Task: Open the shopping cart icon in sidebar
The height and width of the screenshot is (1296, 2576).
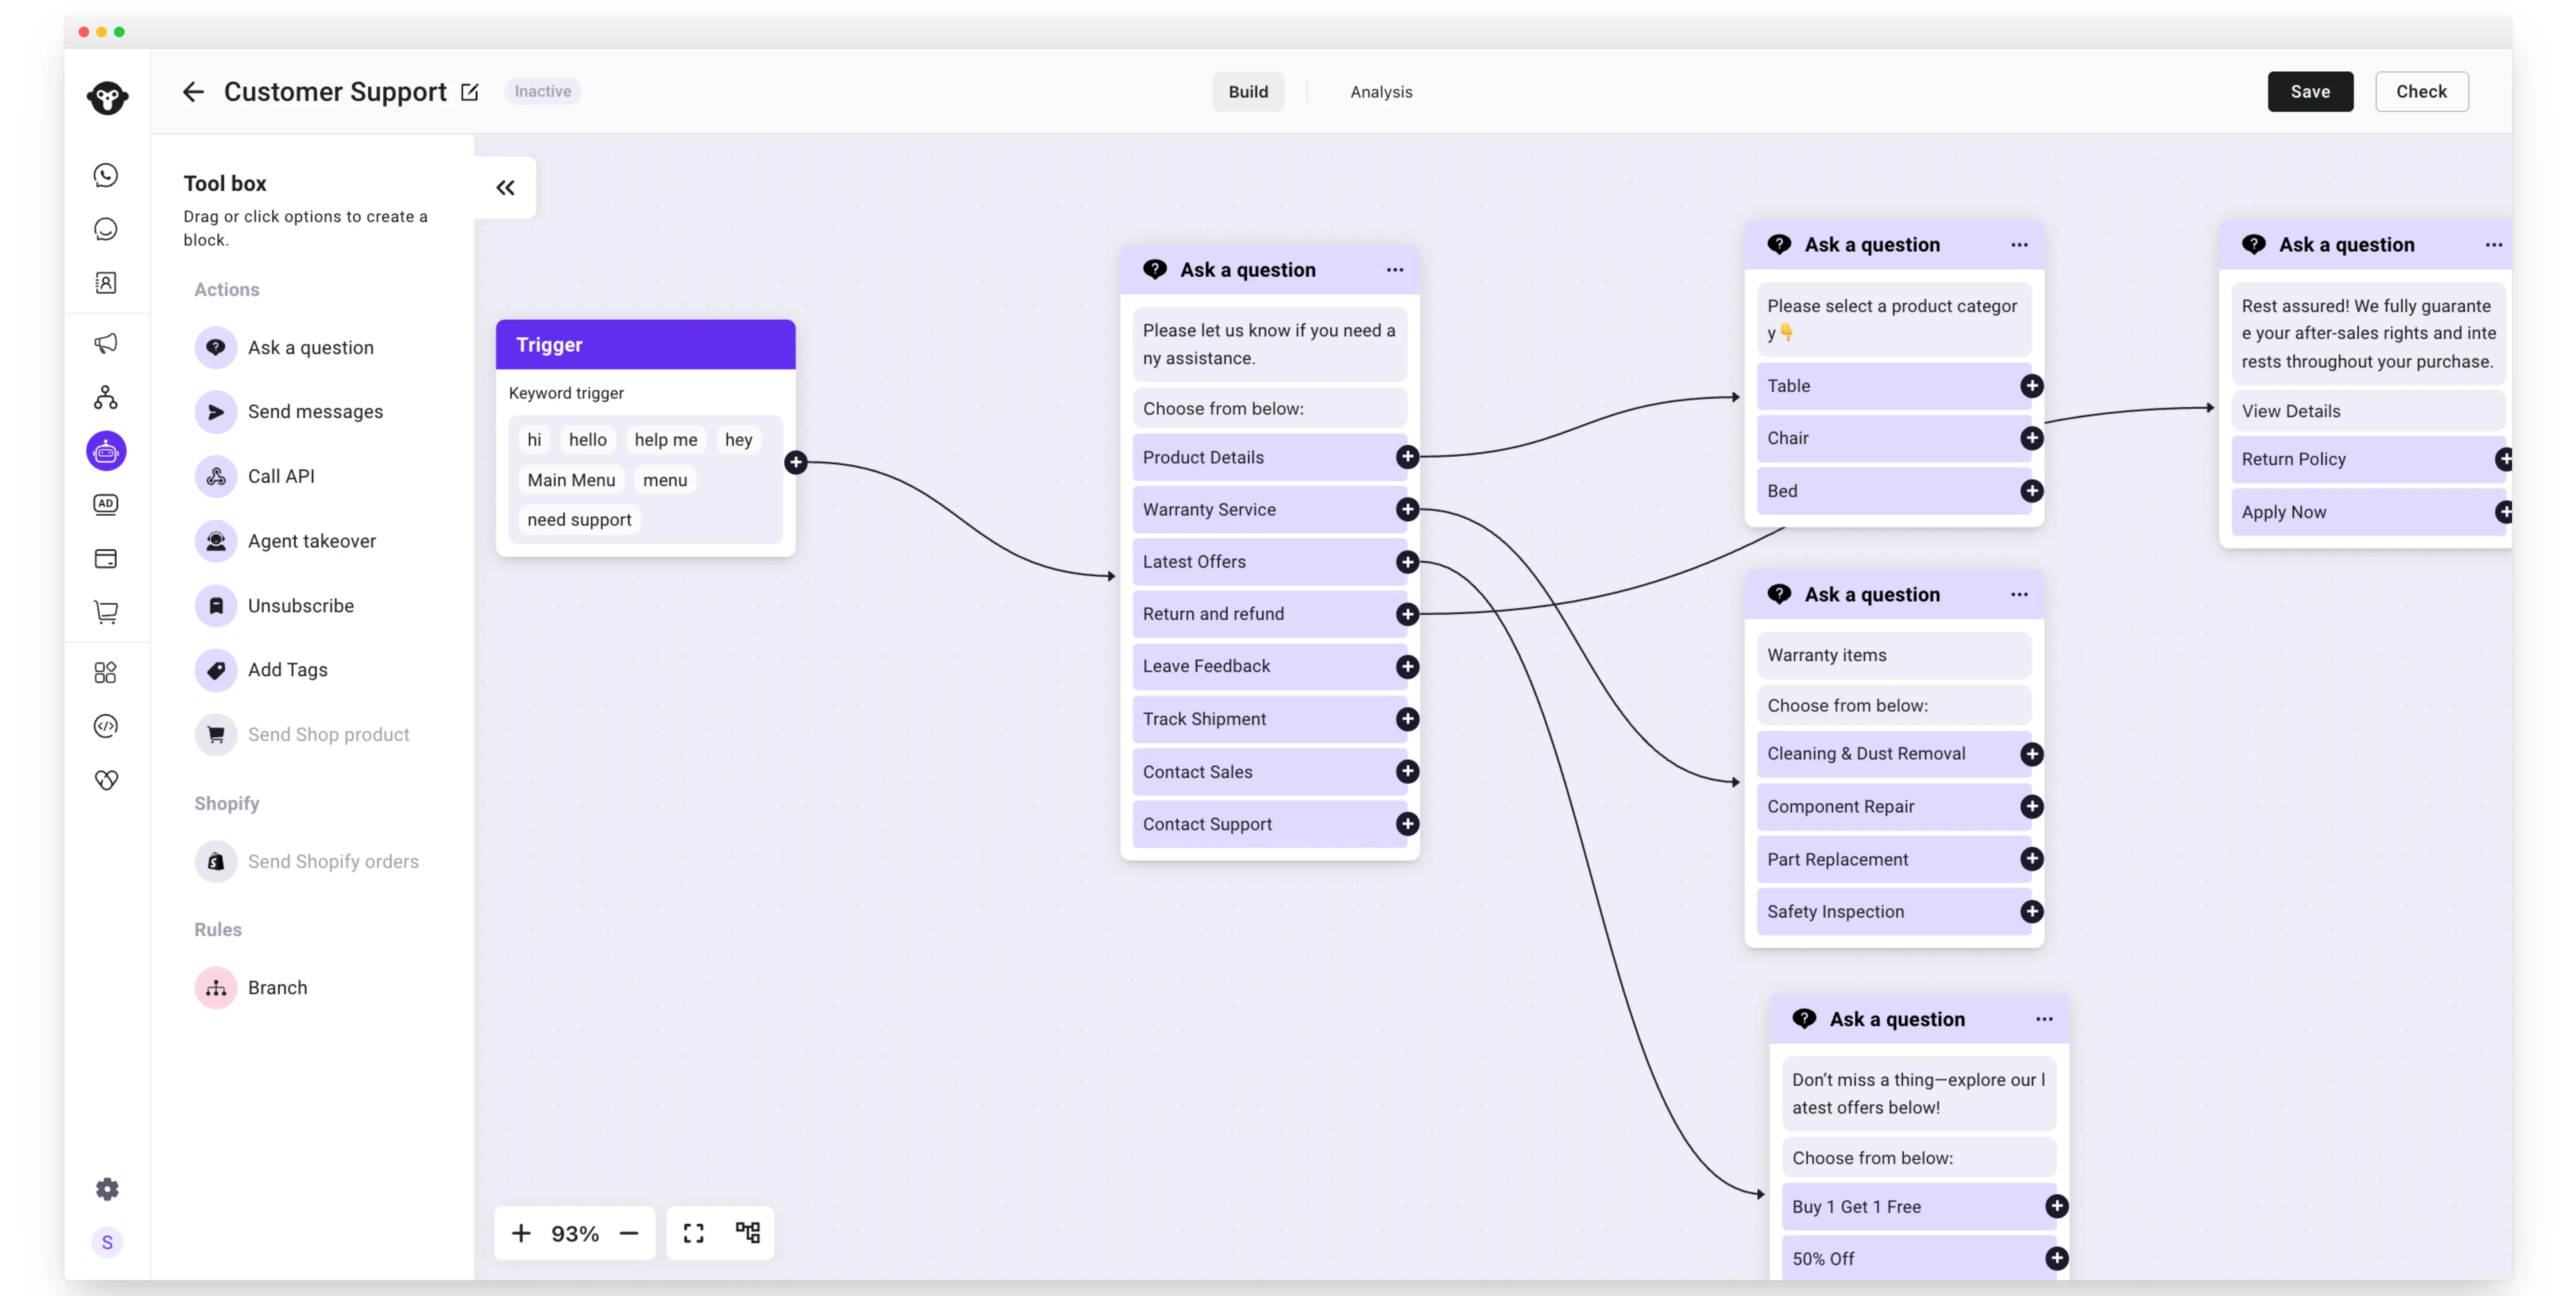Action: point(106,612)
